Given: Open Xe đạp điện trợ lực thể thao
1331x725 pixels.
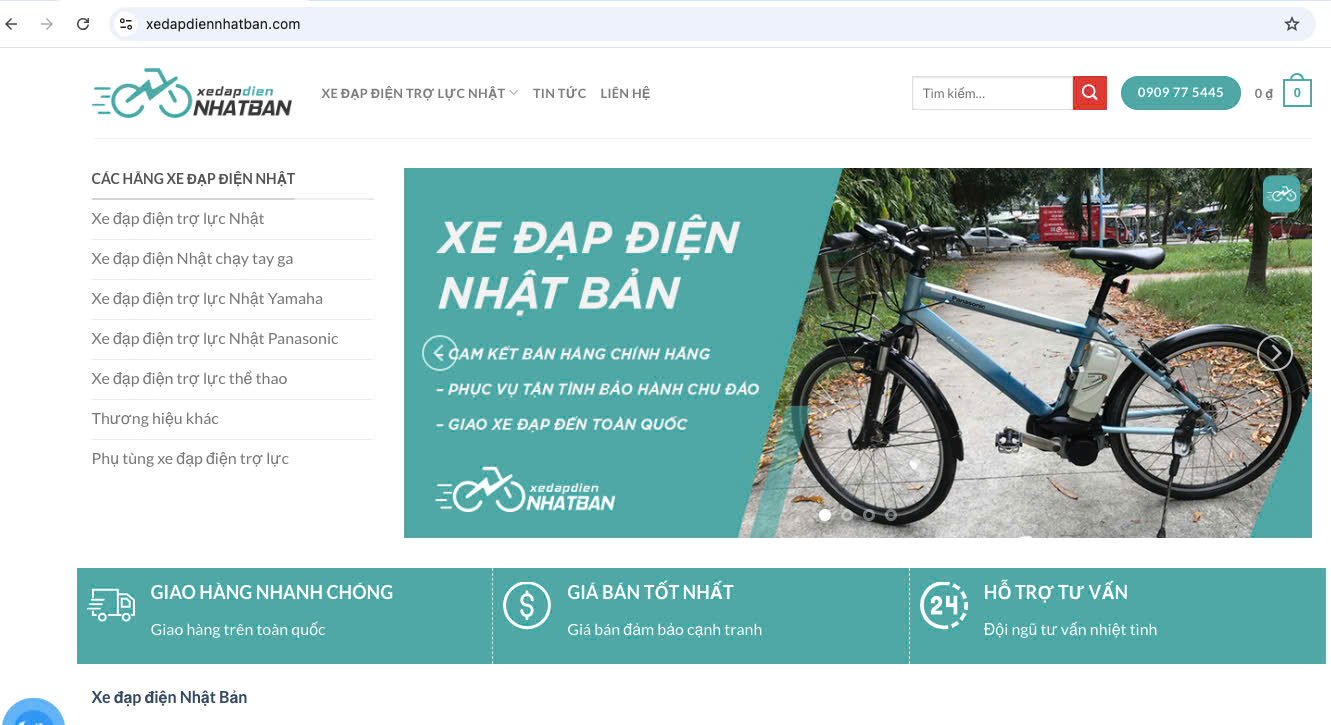Looking at the screenshot, I should [x=189, y=379].
